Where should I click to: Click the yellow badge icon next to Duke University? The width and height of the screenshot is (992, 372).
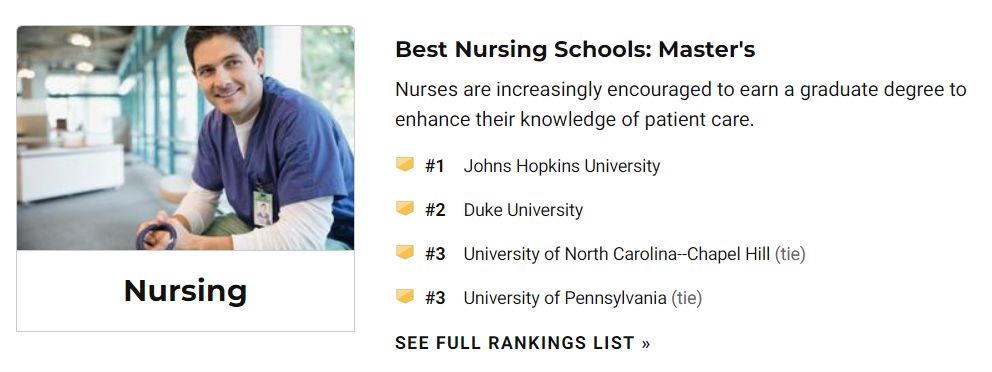(405, 209)
